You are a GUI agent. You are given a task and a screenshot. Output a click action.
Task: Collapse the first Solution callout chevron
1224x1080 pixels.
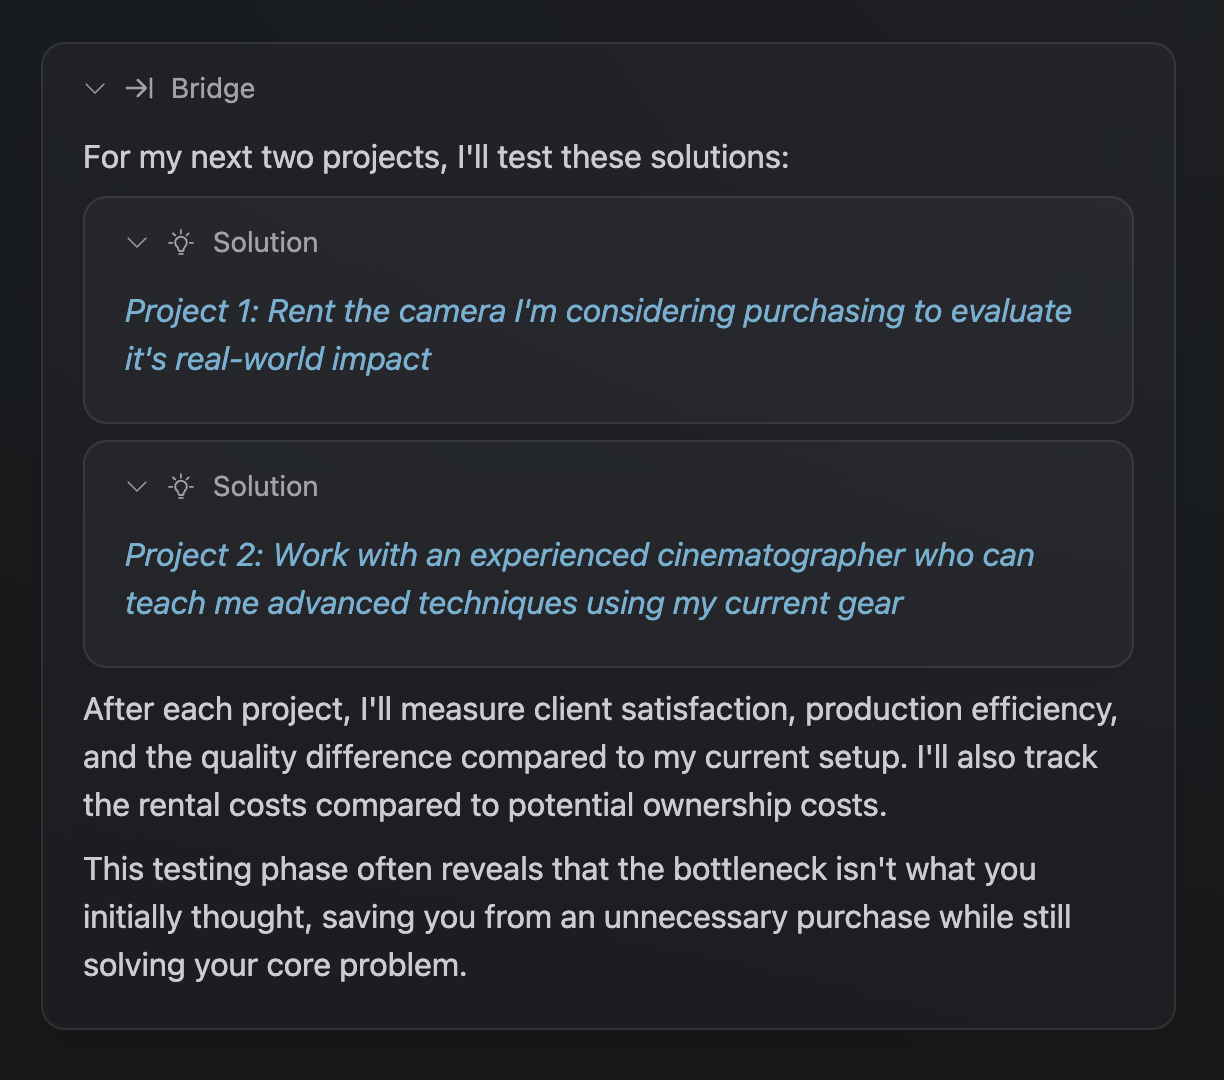(x=137, y=243)
